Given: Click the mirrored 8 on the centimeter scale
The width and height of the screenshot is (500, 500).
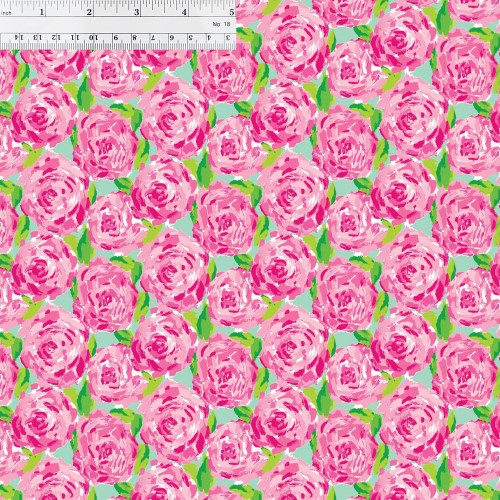Looking at the screenshot, I should (134, 38).
